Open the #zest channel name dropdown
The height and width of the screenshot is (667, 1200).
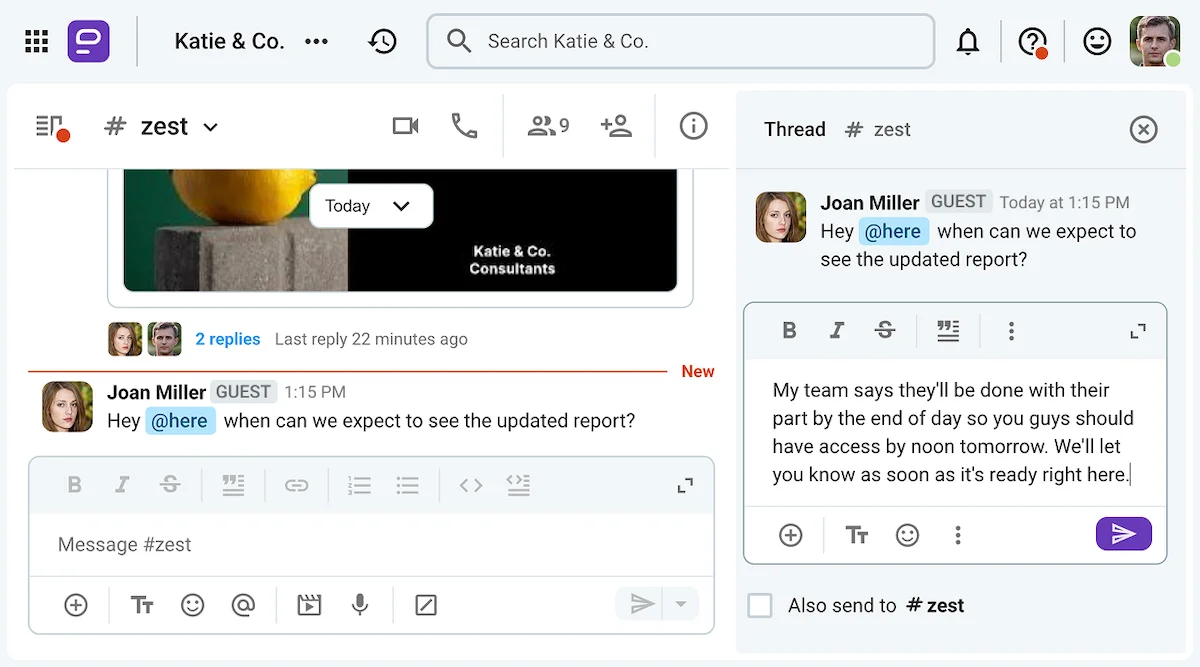point(210,126)
